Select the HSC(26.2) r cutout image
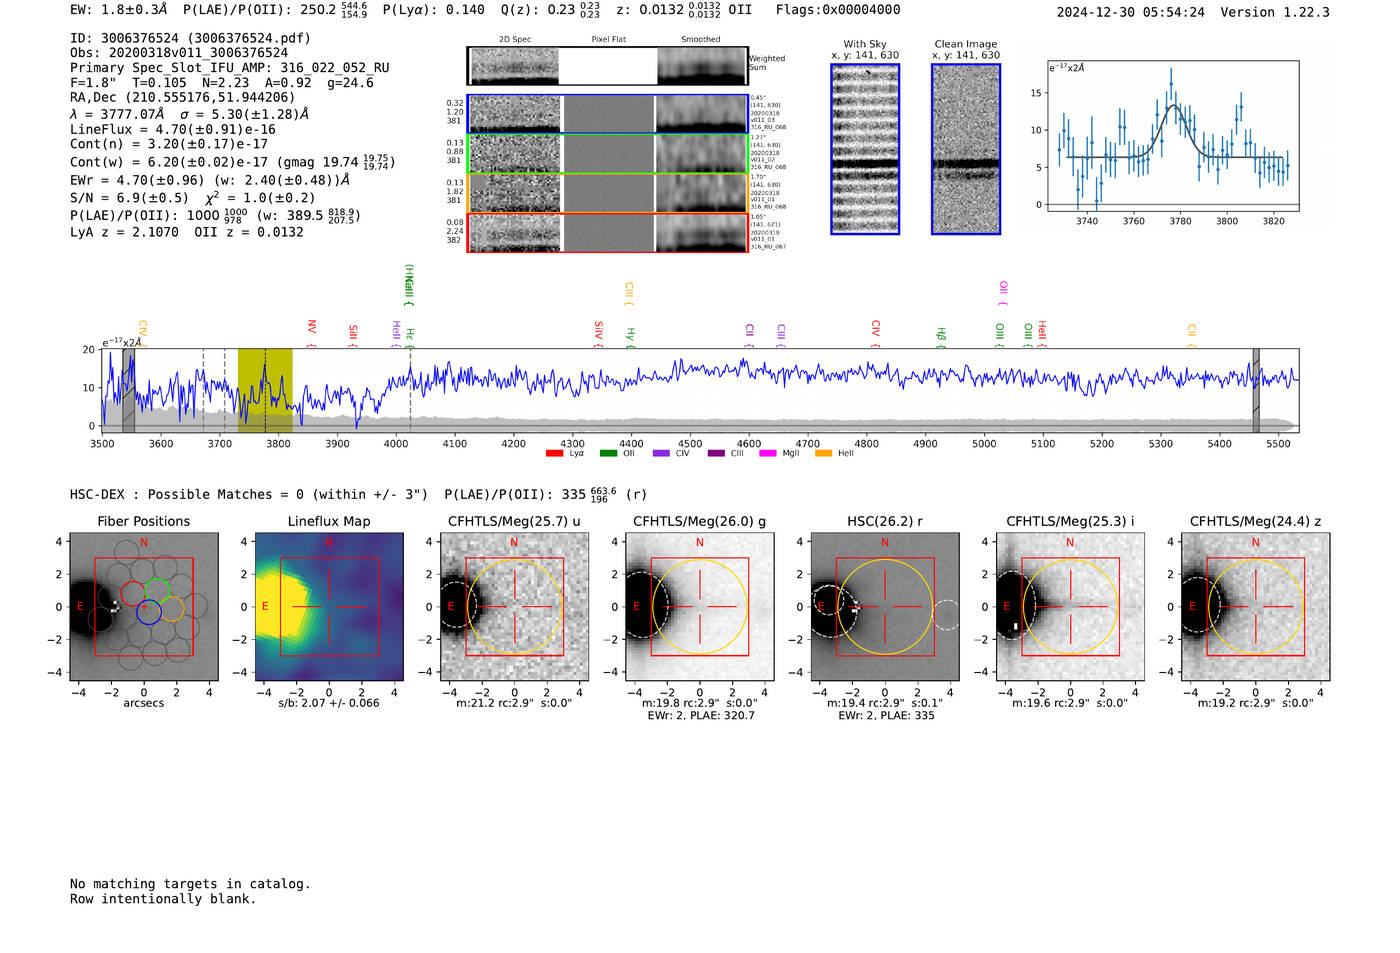The height and width of the screenshot is (953, 1400). pos(885,606)
